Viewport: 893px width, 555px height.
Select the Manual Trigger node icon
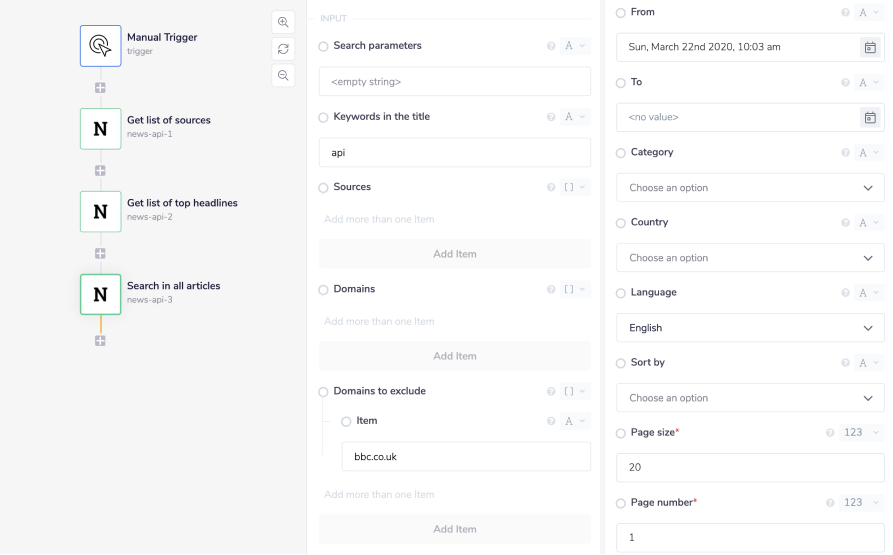click(x=100, y=46)
